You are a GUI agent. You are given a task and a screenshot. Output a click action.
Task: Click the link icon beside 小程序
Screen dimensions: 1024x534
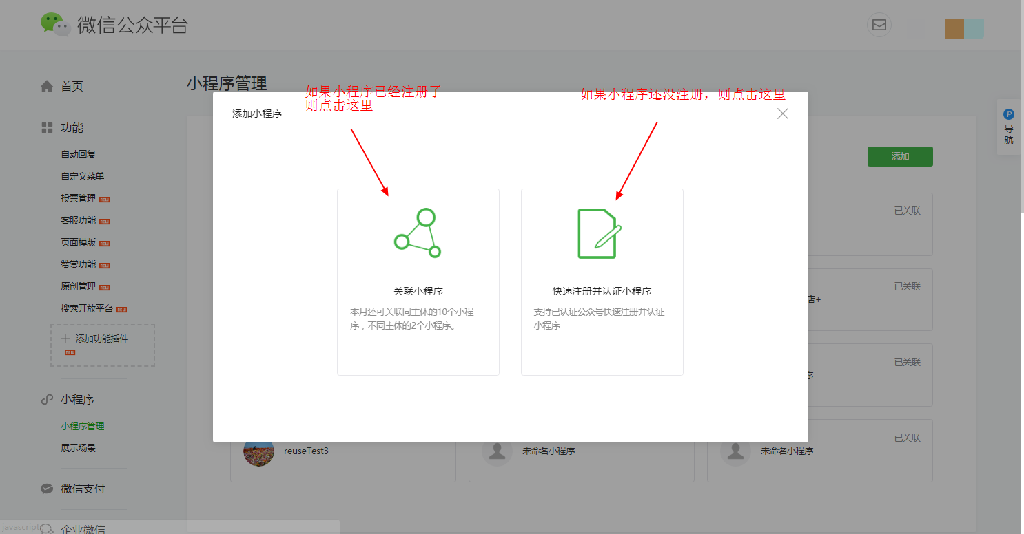46,399
